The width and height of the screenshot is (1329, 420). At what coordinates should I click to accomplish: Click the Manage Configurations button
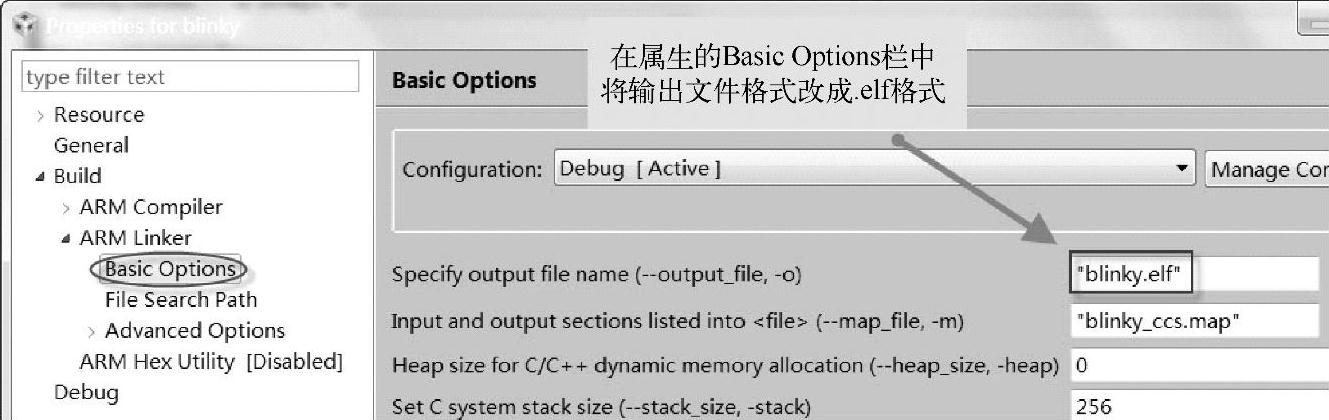(1267, 169)
